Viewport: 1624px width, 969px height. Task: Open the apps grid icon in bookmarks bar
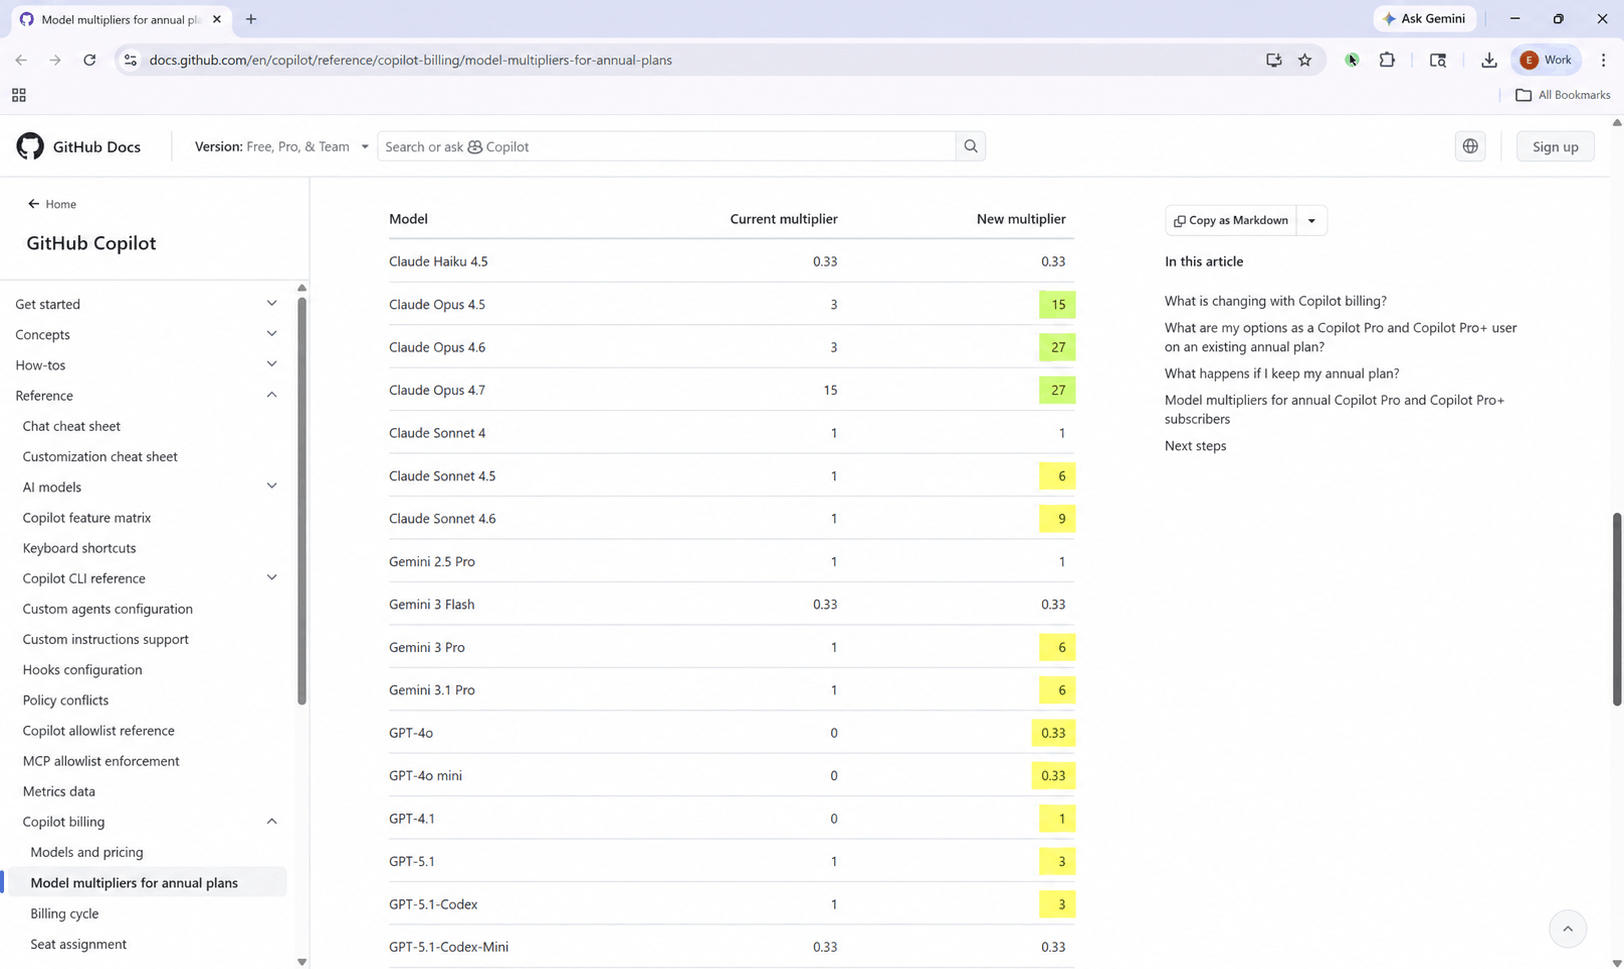(x=18, y=95)
